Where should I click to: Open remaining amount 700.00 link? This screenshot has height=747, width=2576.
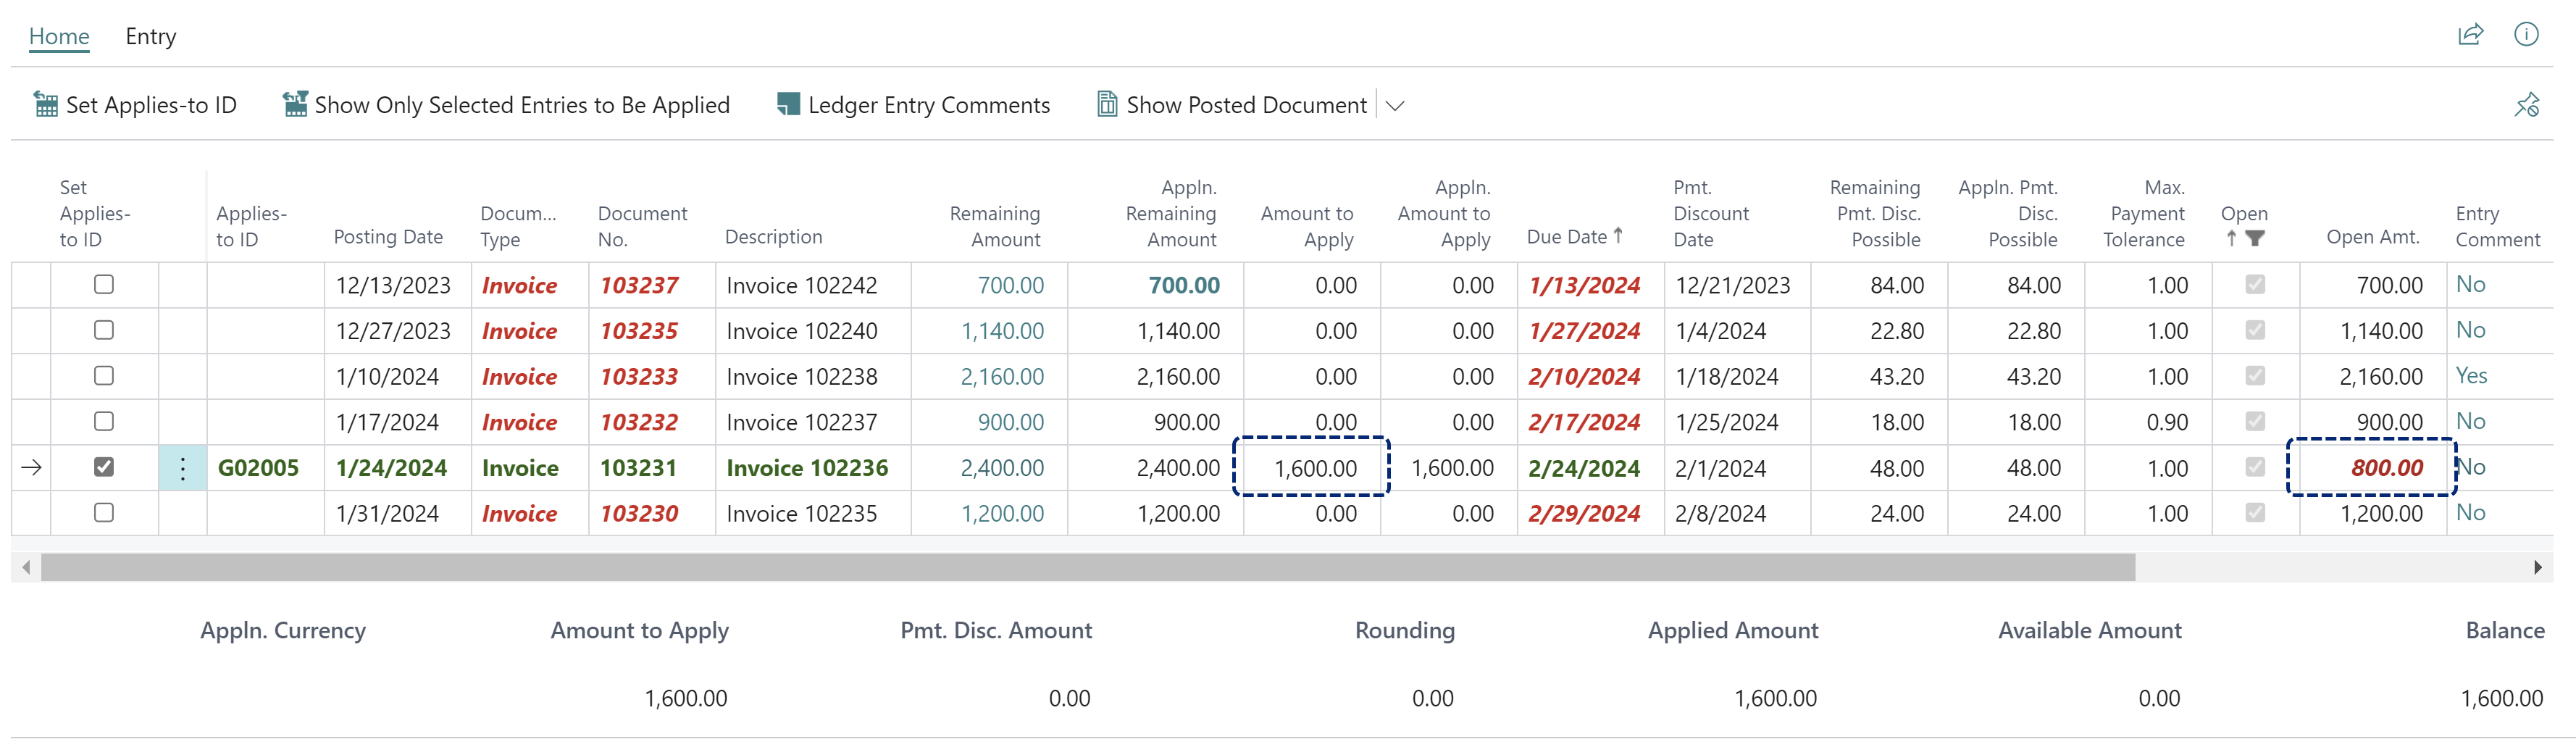pos(1010,285)
